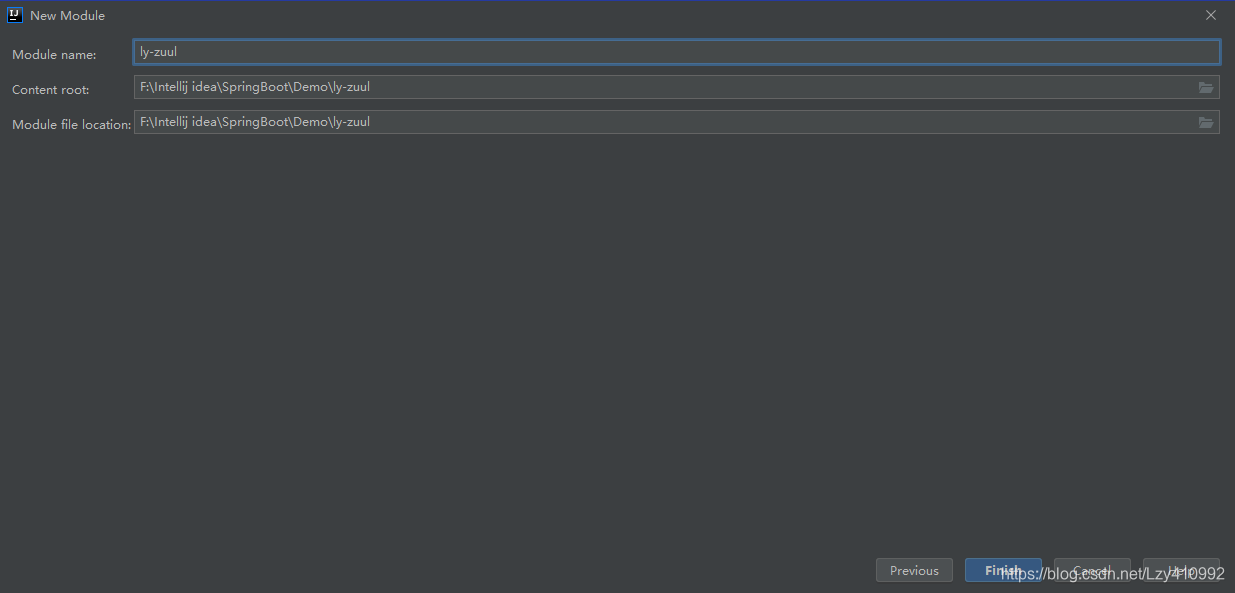The height and width of the screenshot is (593, 1235).
Task: Browse folders for Content root
Action: (x=1206, y=88)
